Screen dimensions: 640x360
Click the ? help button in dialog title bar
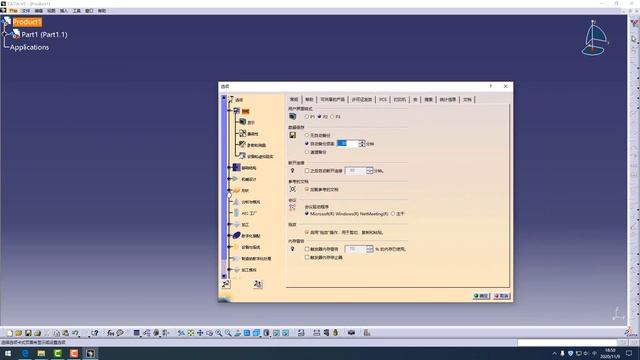point(491,87)
